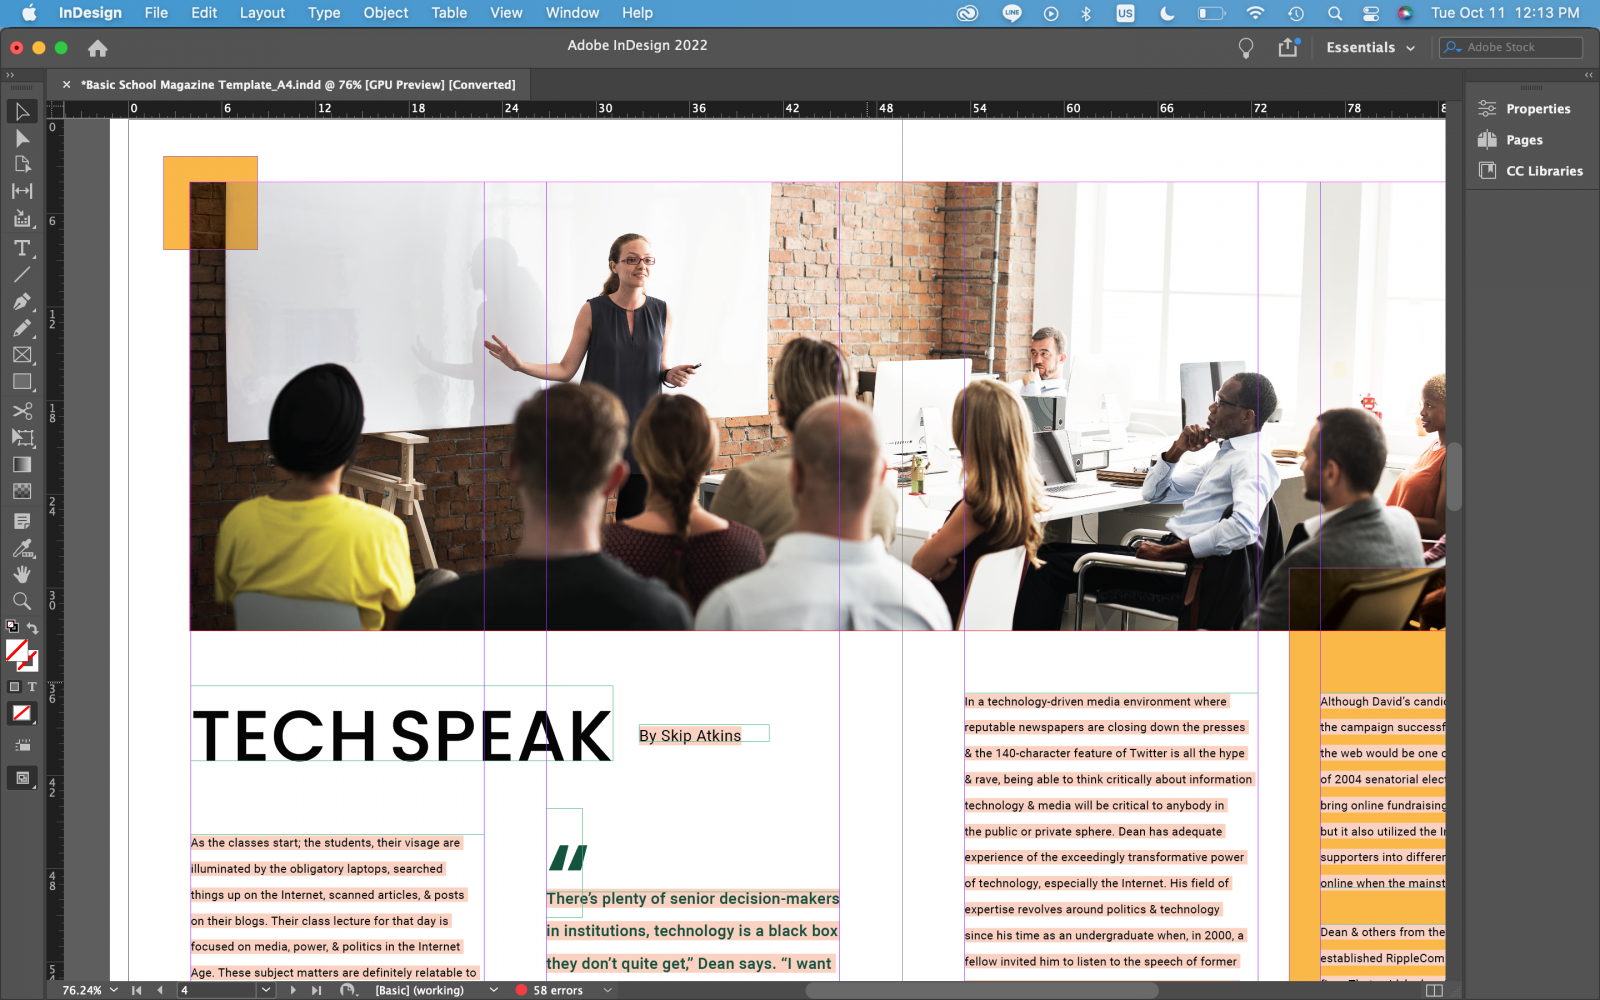Open Spotlight search in menu bar
The height and width of the screenshot is (1000, 1600).
pos(1334,13)
